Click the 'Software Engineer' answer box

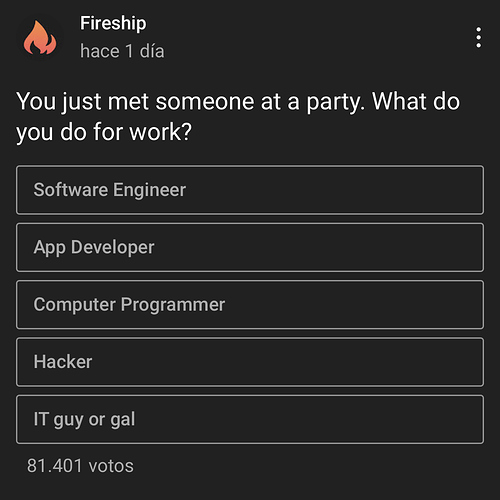[x=250, y=190]
